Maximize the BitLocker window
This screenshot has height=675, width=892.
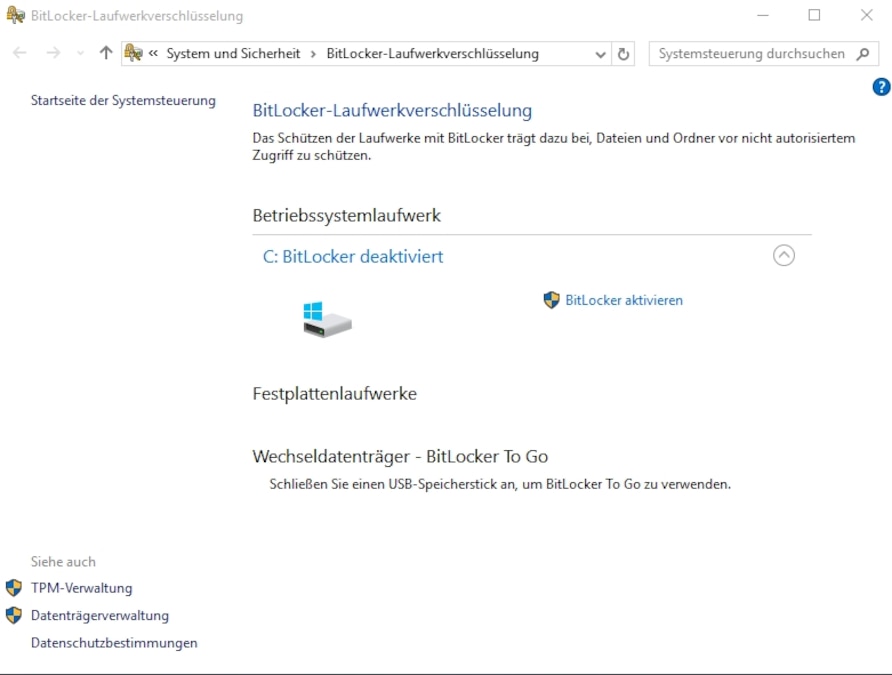coord(814,15)
